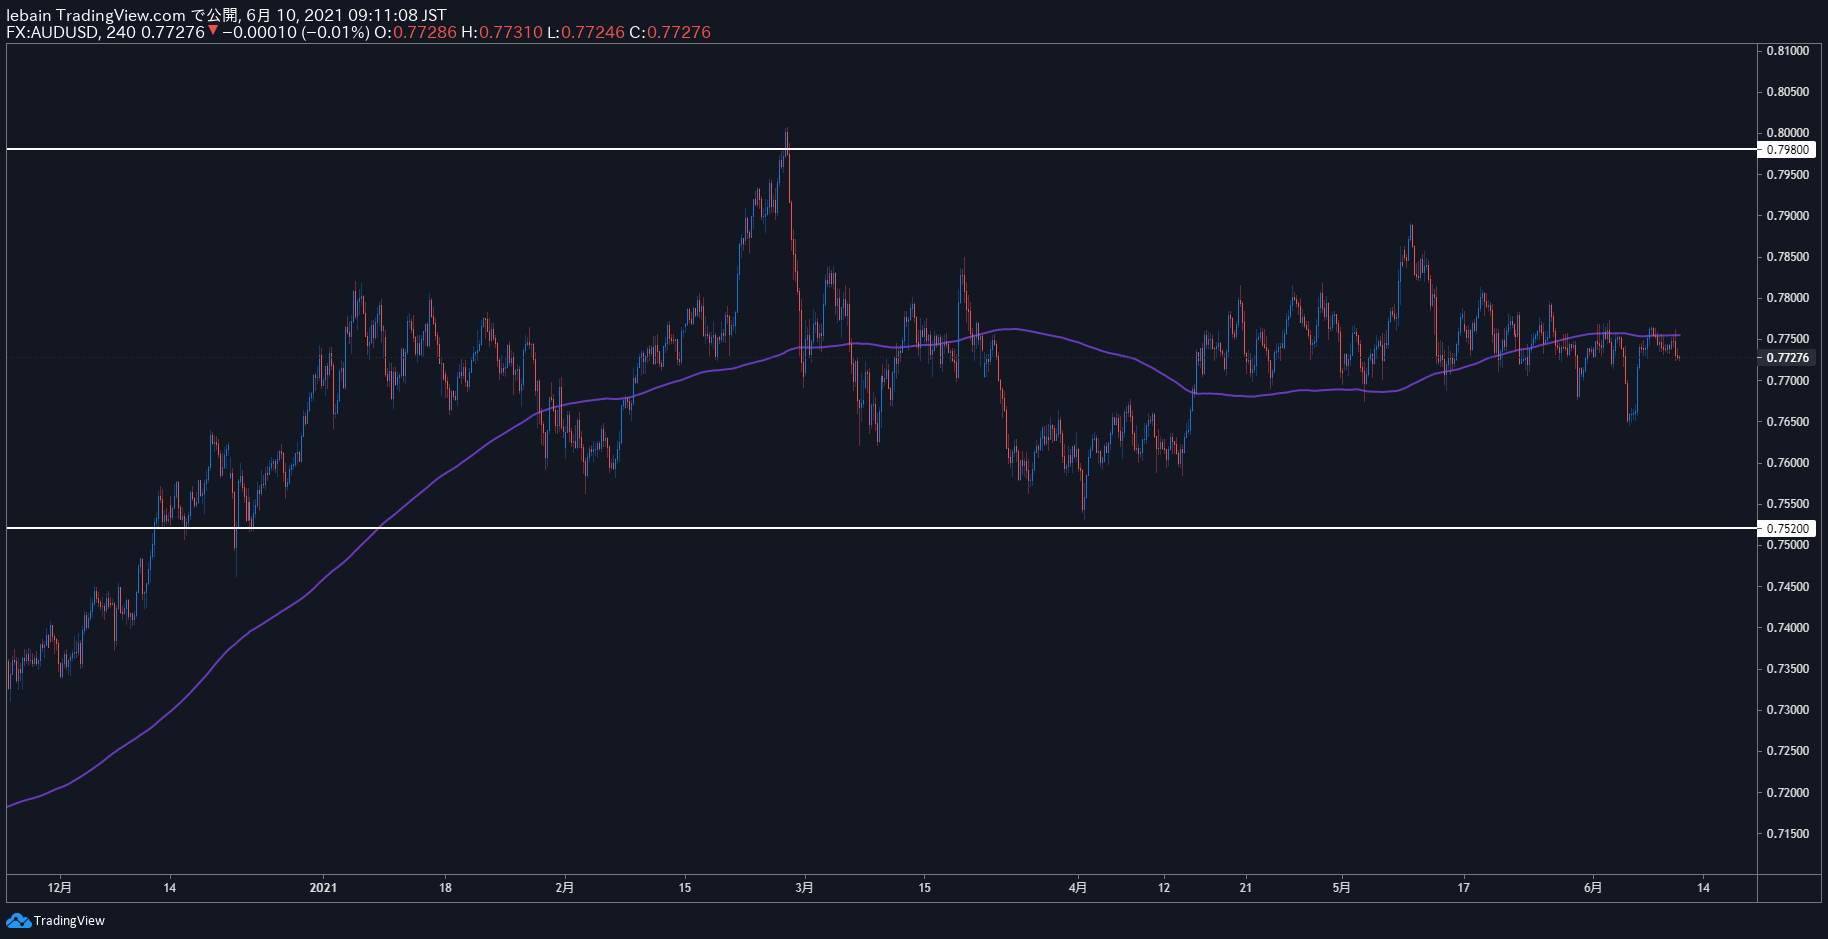This screenshot has height=939, width=1828.
Task: Click the 0.72500 price axis label
Action: 1788,751
